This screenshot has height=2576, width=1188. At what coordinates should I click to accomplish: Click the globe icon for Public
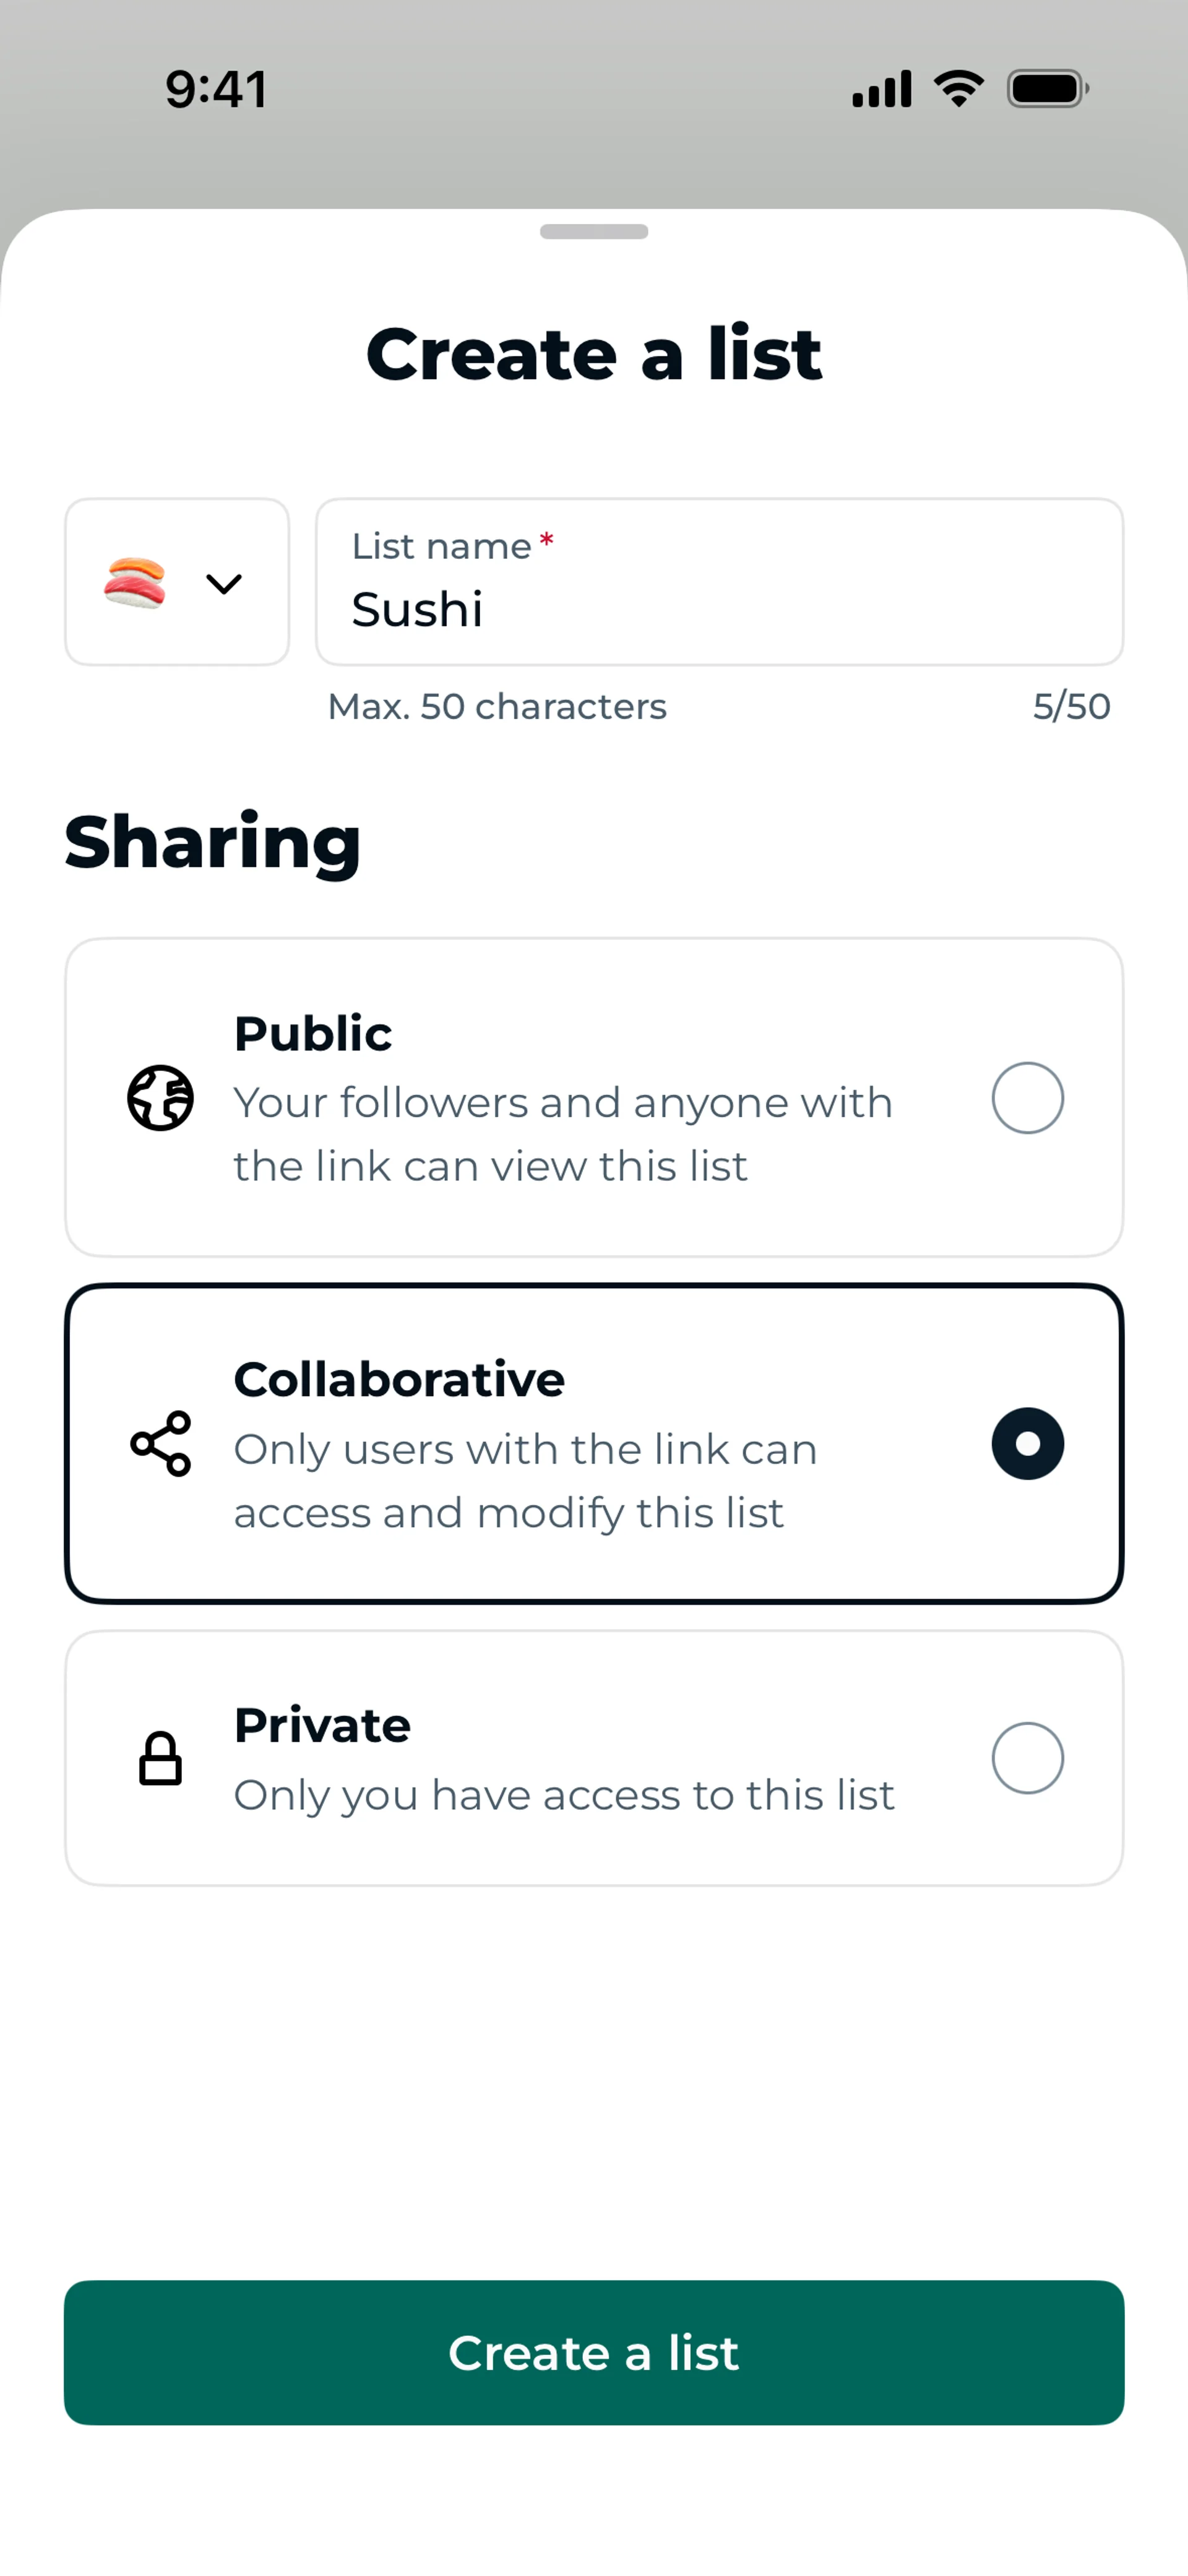160,1098
